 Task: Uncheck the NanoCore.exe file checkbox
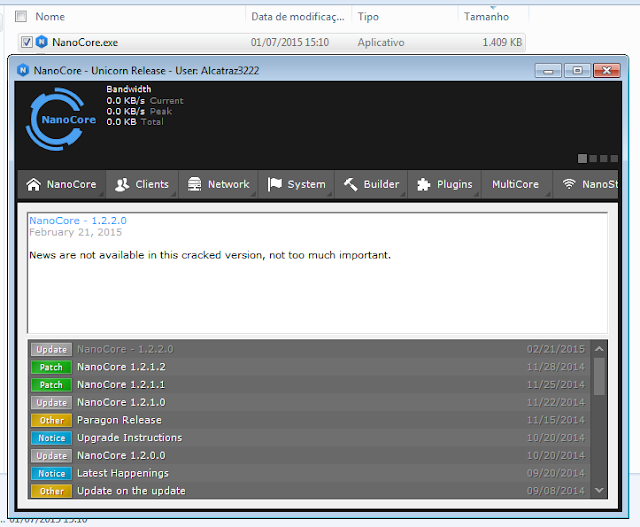27,42
